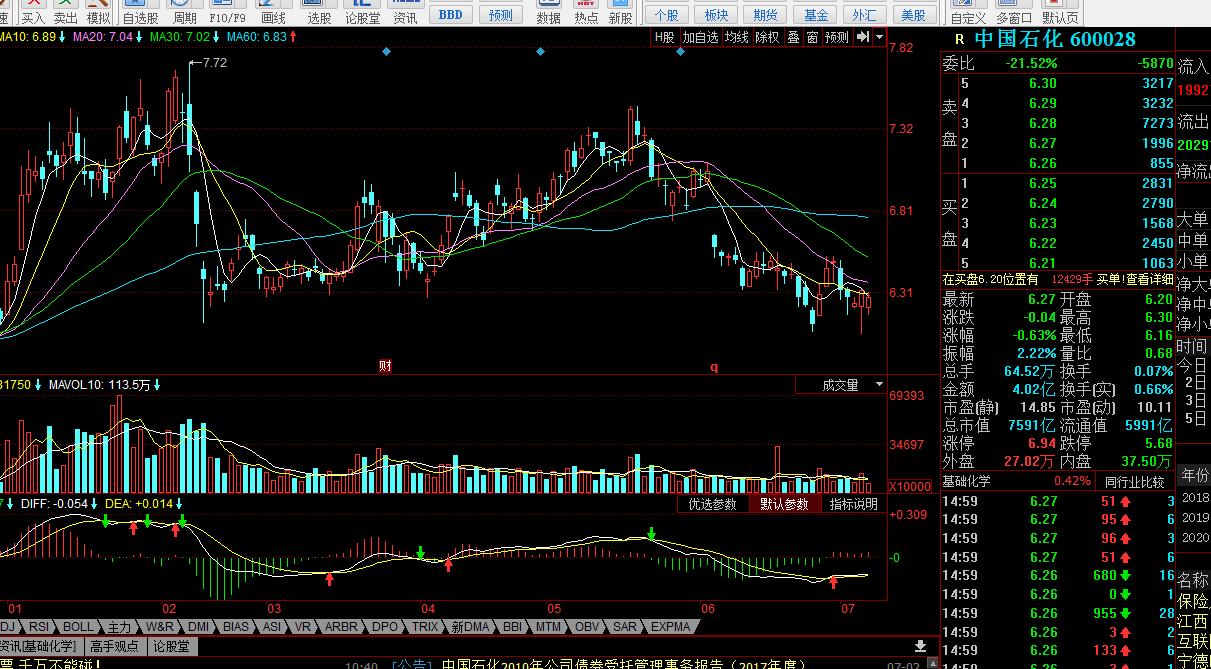The width and height of the screenshot is (1211, 669).
Task: Switch to the W&R indicator tab
Action: (160, 627)
